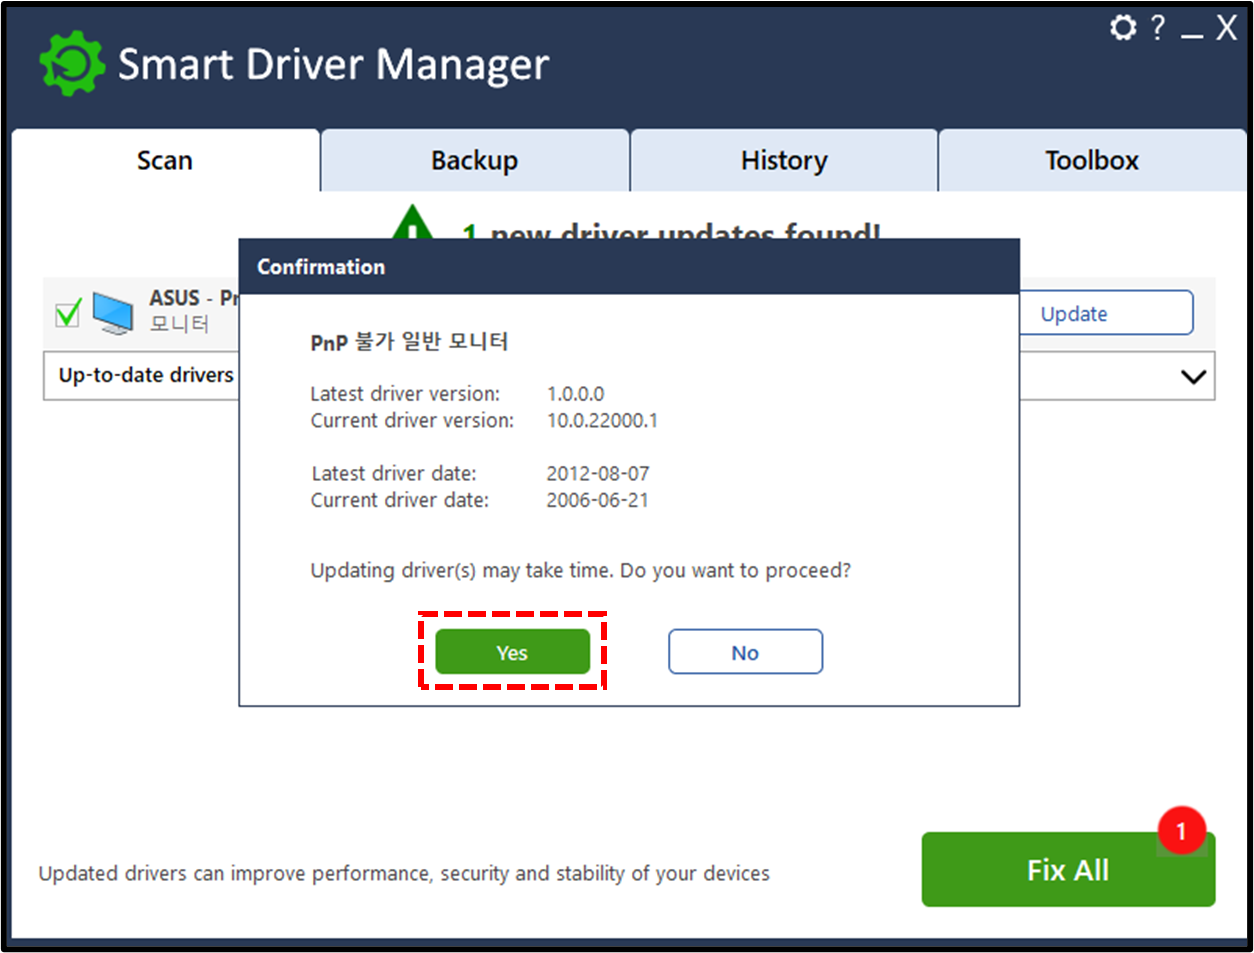
Task: Close the Smart Driver Manager window
Action: click(1226, 28)
